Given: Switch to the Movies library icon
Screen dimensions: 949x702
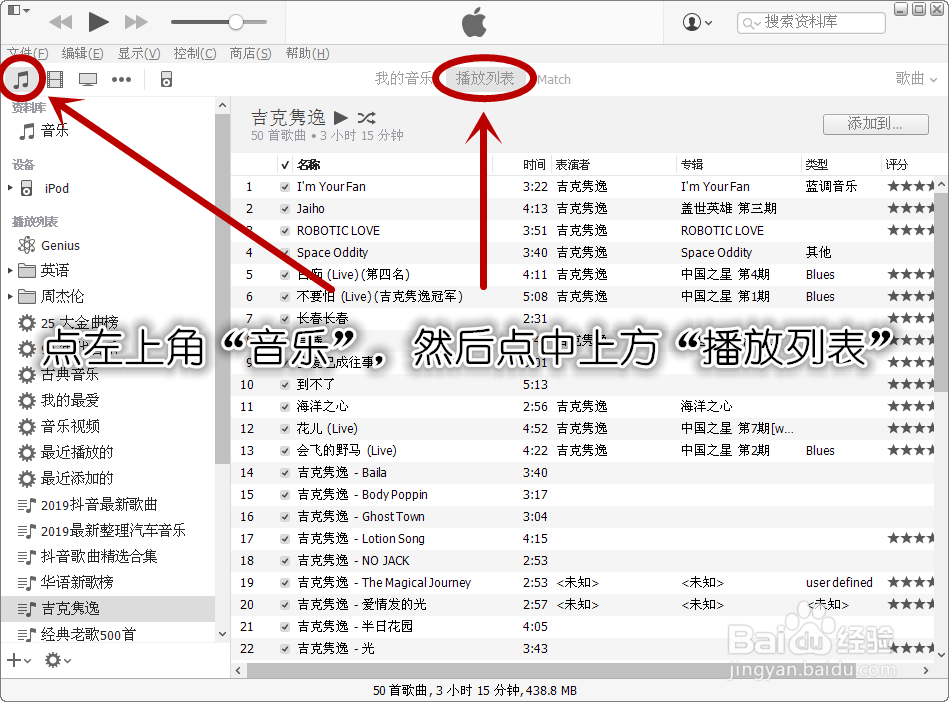Looking at the screenshot, I should pos(55,79).
